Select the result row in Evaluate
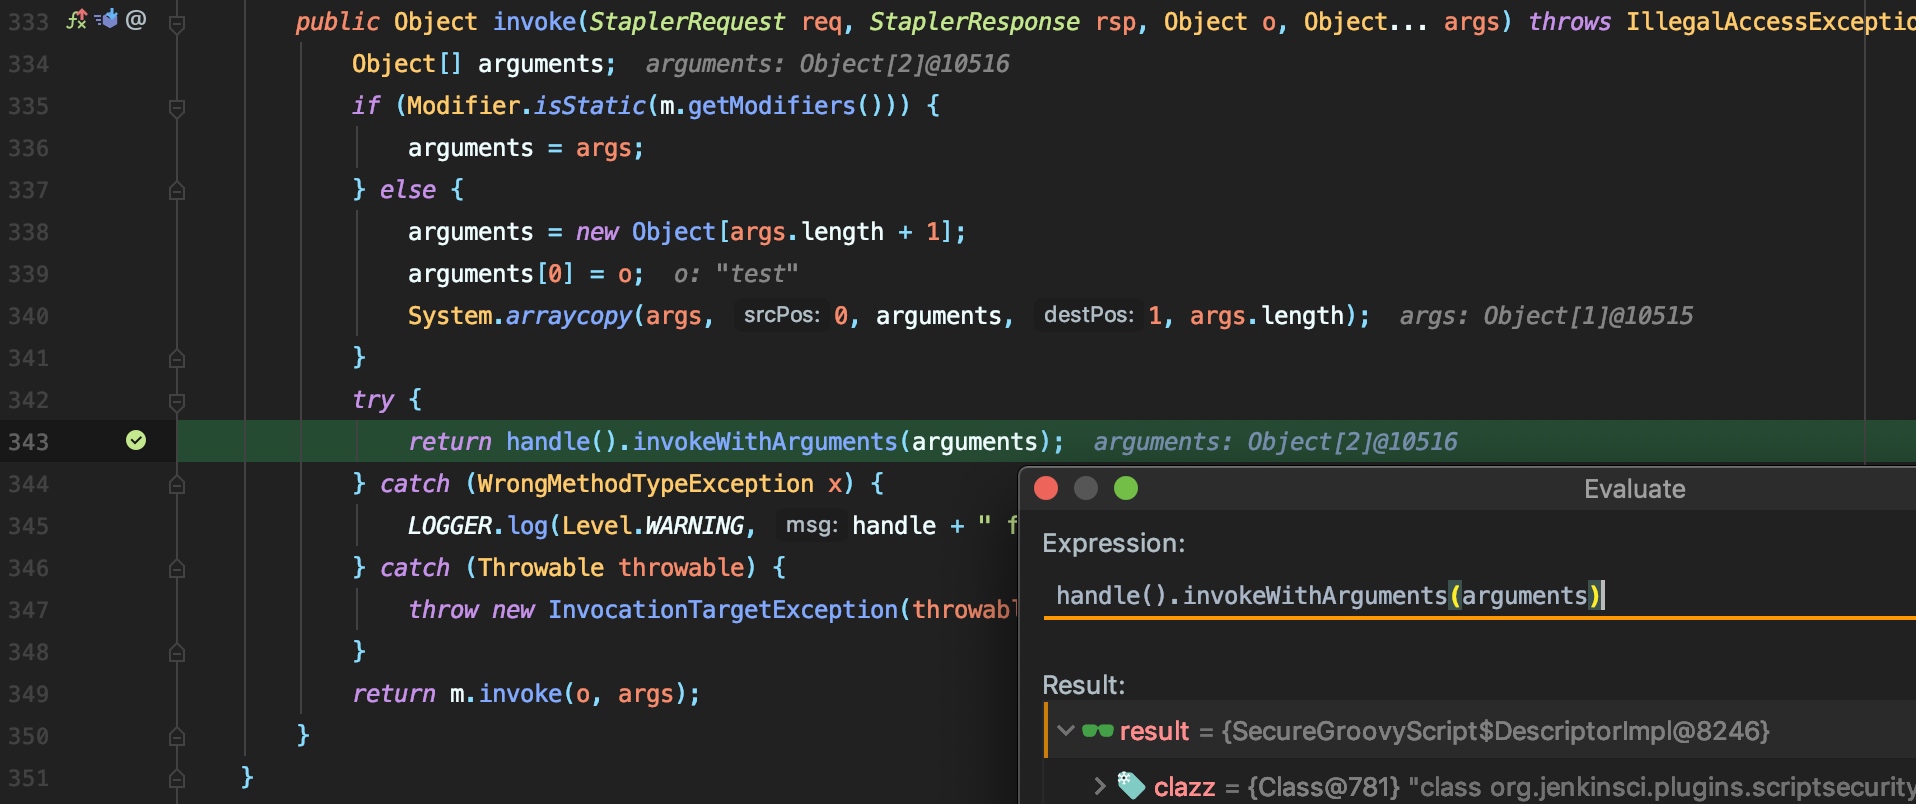Screen dimensions: 1916x804 pyautogui.click(x=1480, y=731)
